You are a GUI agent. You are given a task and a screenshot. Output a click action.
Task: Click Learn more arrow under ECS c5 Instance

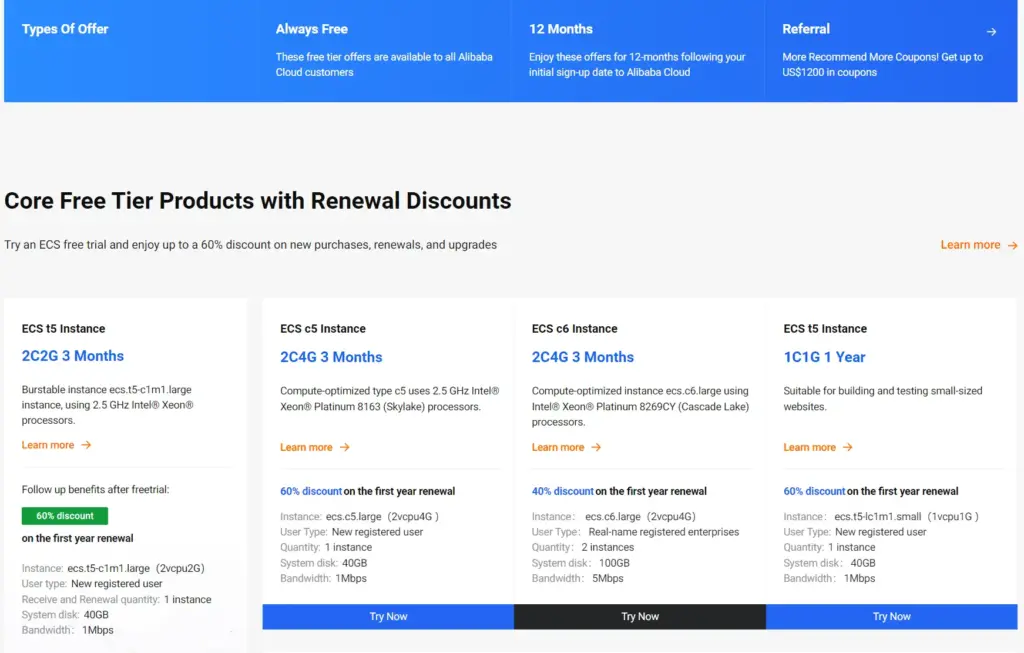[345, 447]
